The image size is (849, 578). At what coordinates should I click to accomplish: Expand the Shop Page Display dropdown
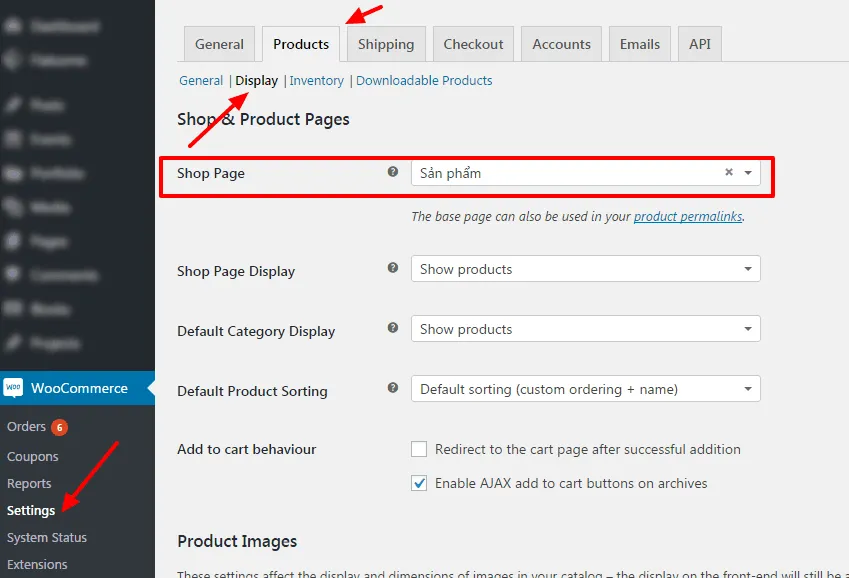pos(585,269)
